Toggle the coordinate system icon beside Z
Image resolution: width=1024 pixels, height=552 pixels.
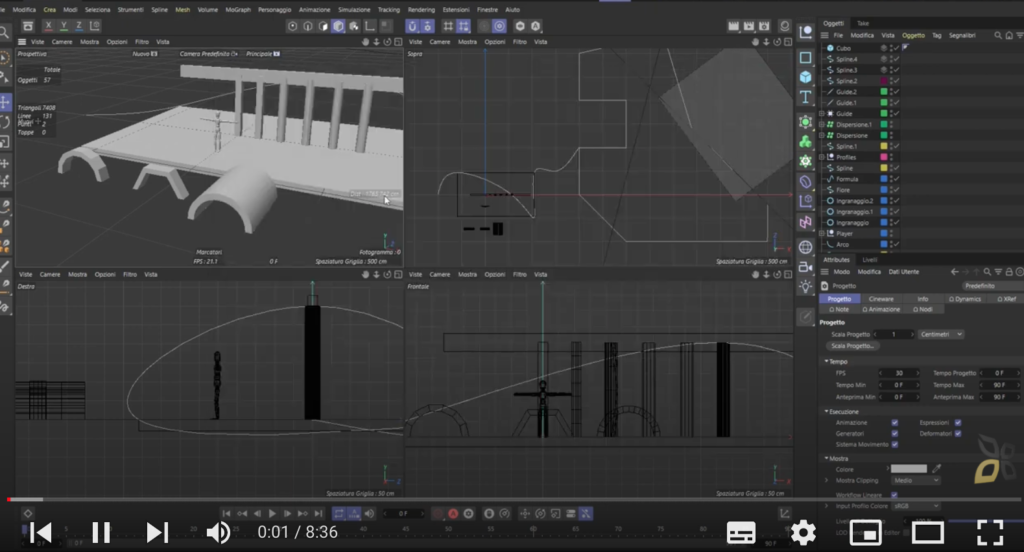point(95,26)
